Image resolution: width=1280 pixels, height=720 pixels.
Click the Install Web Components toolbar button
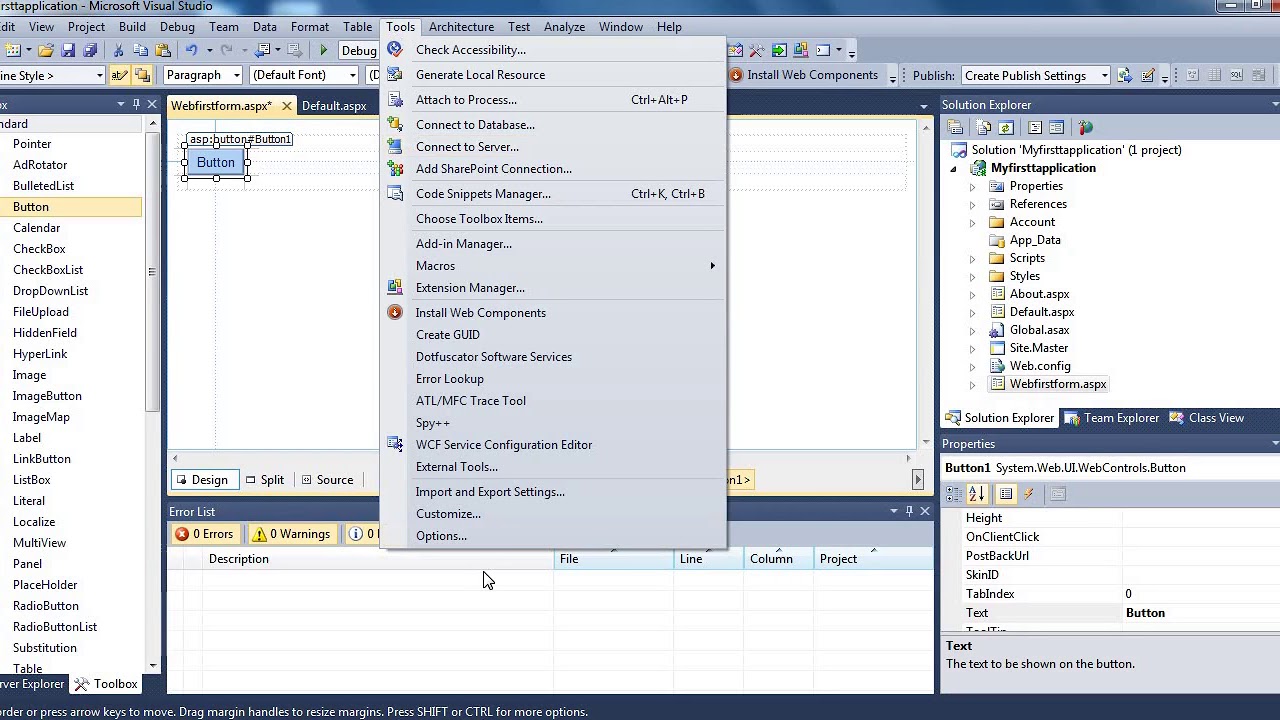pos(804,75)
